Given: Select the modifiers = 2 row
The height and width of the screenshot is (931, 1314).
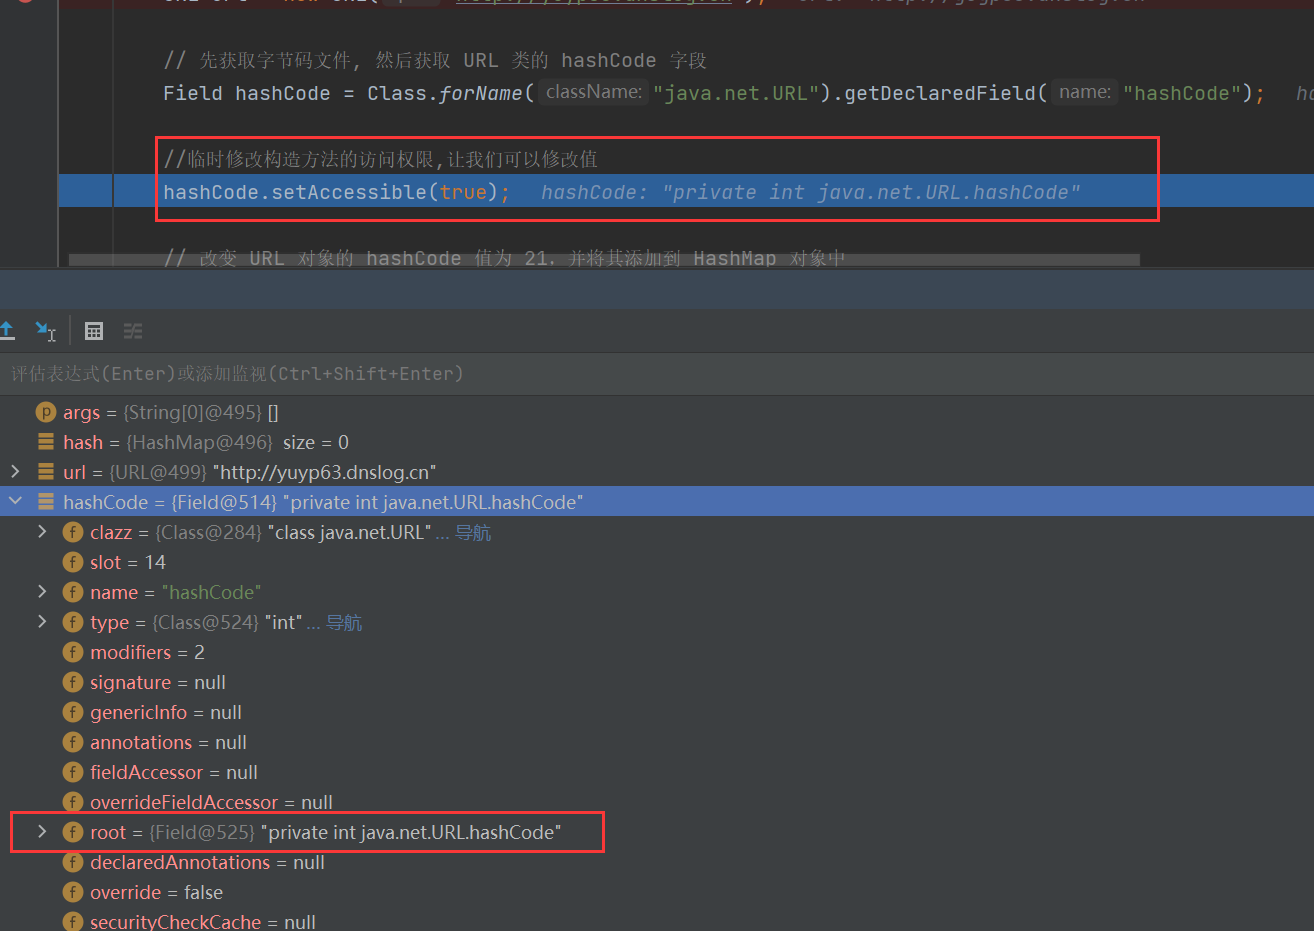Looking at the screenshot, I should click(657, 652).
